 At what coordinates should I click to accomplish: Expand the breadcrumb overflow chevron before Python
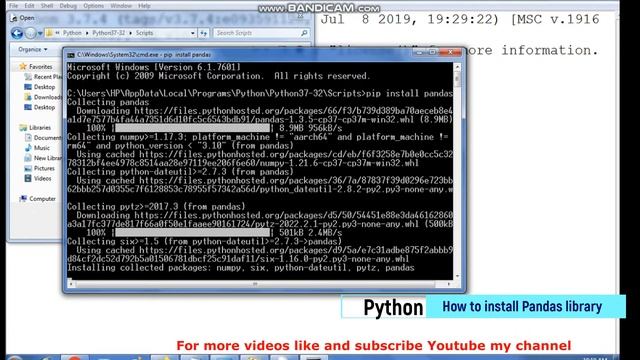58,33
